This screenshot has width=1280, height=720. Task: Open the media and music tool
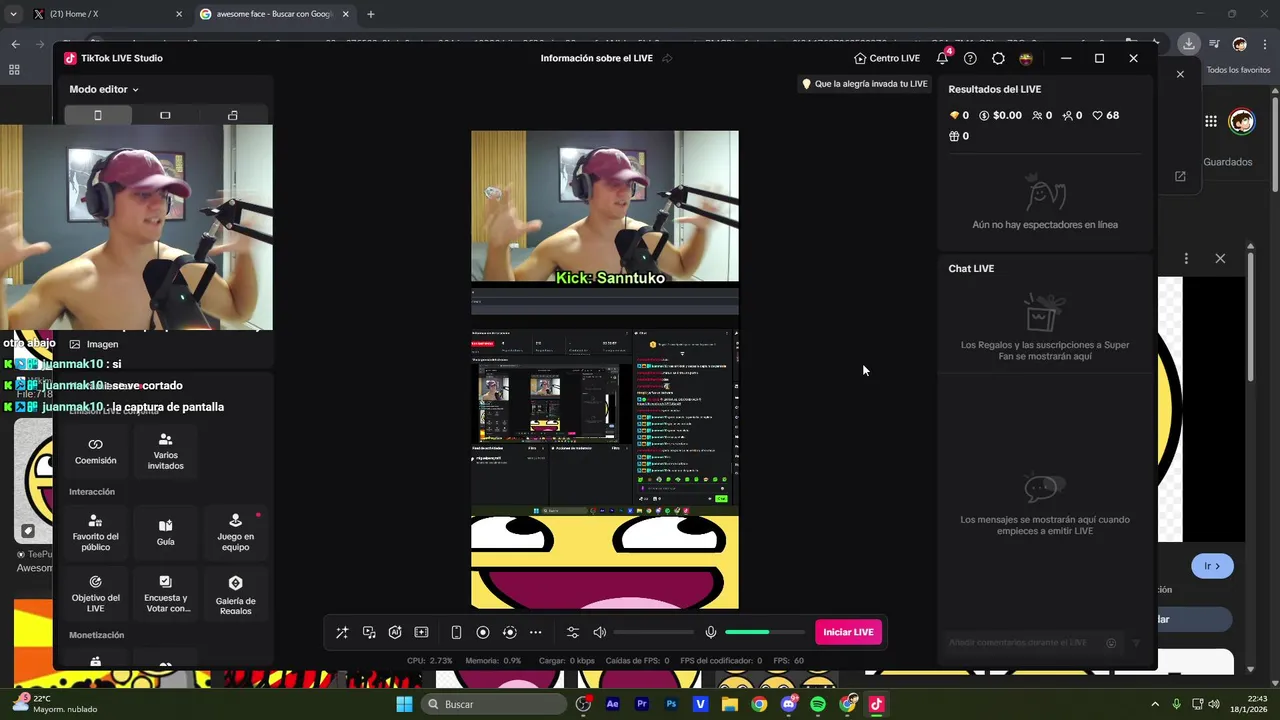pyautogui.click(x=369, y=632)
